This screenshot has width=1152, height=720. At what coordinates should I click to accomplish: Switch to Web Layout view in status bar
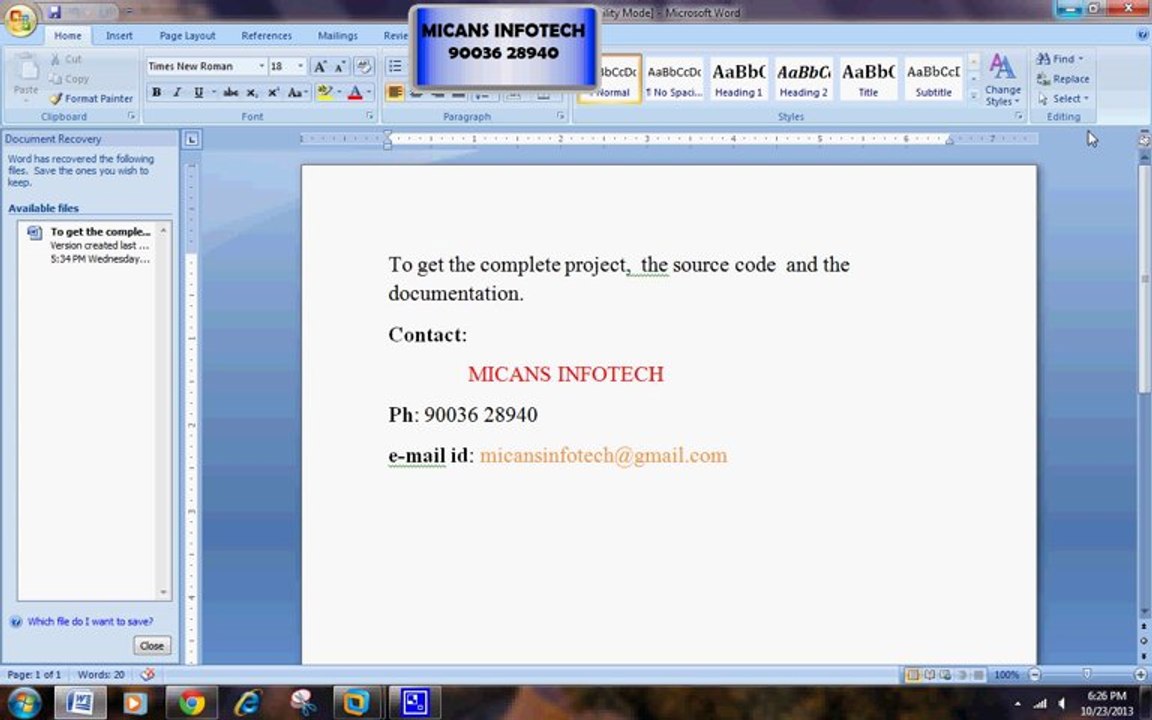[945, 674]
